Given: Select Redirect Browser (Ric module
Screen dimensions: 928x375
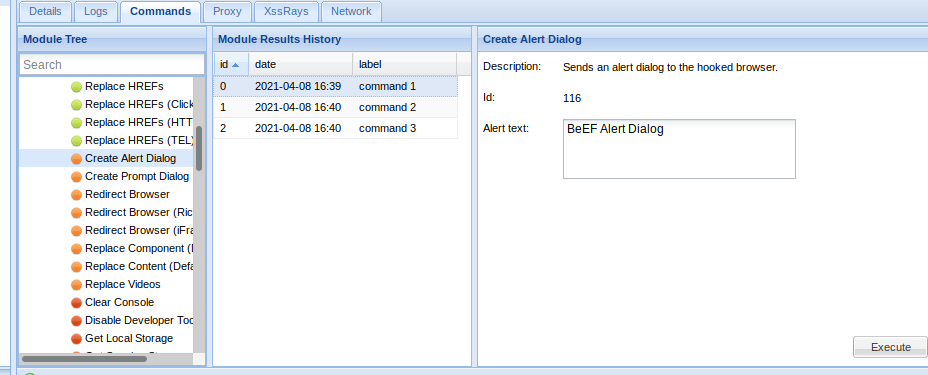Looking at the screenshot, I should [x=139, y=212].
